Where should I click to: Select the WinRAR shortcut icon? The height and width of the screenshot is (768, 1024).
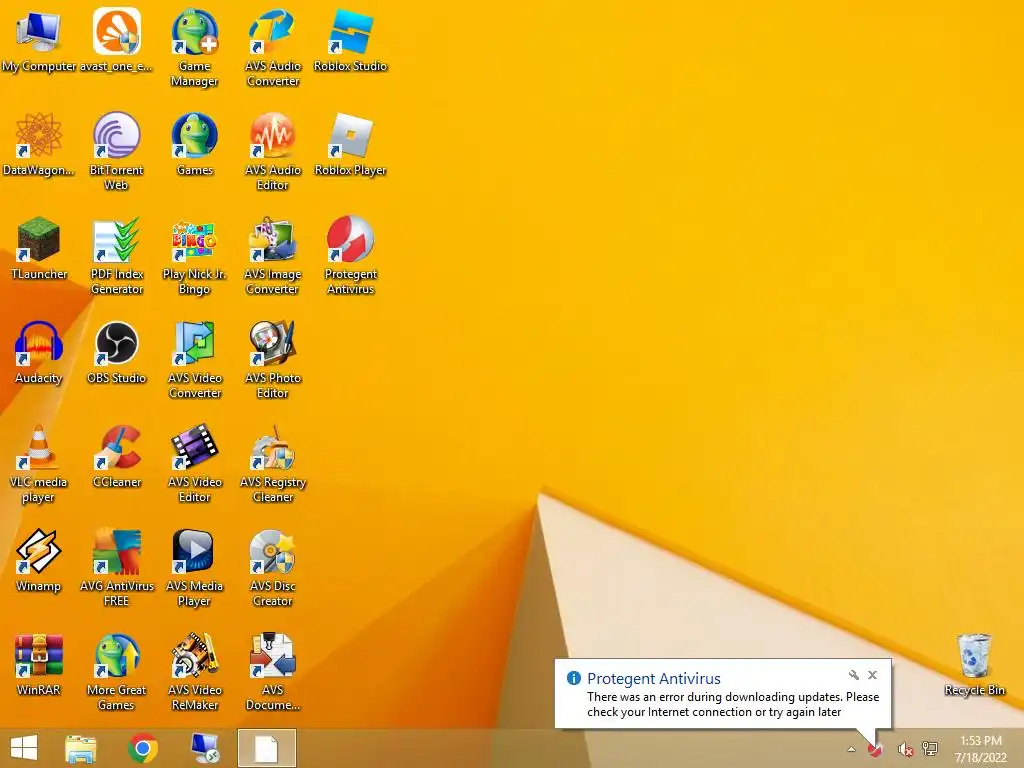pos(39,664)
